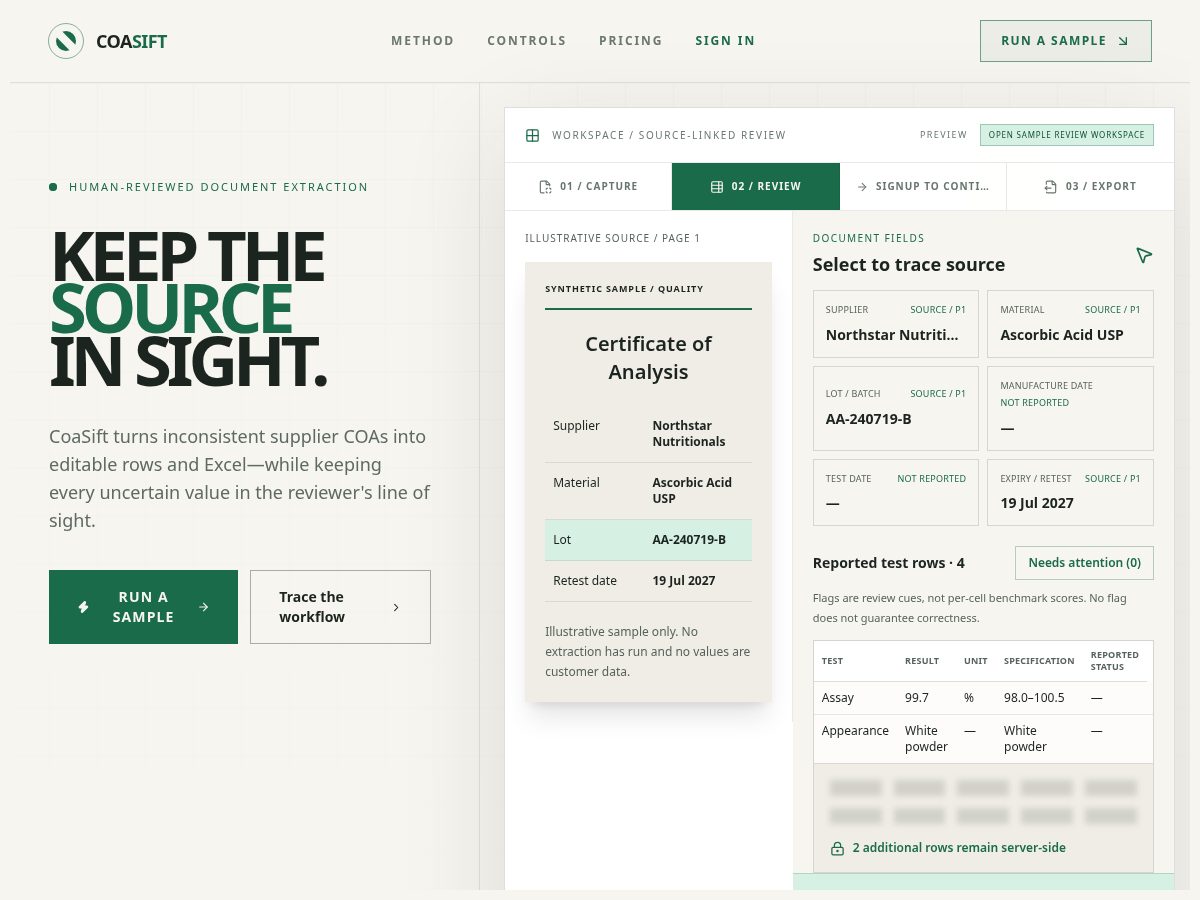Image resolution: width=1200 pixels, height=900 pixels.
Task: Click the capture document icon
Action: pos(545,187)
